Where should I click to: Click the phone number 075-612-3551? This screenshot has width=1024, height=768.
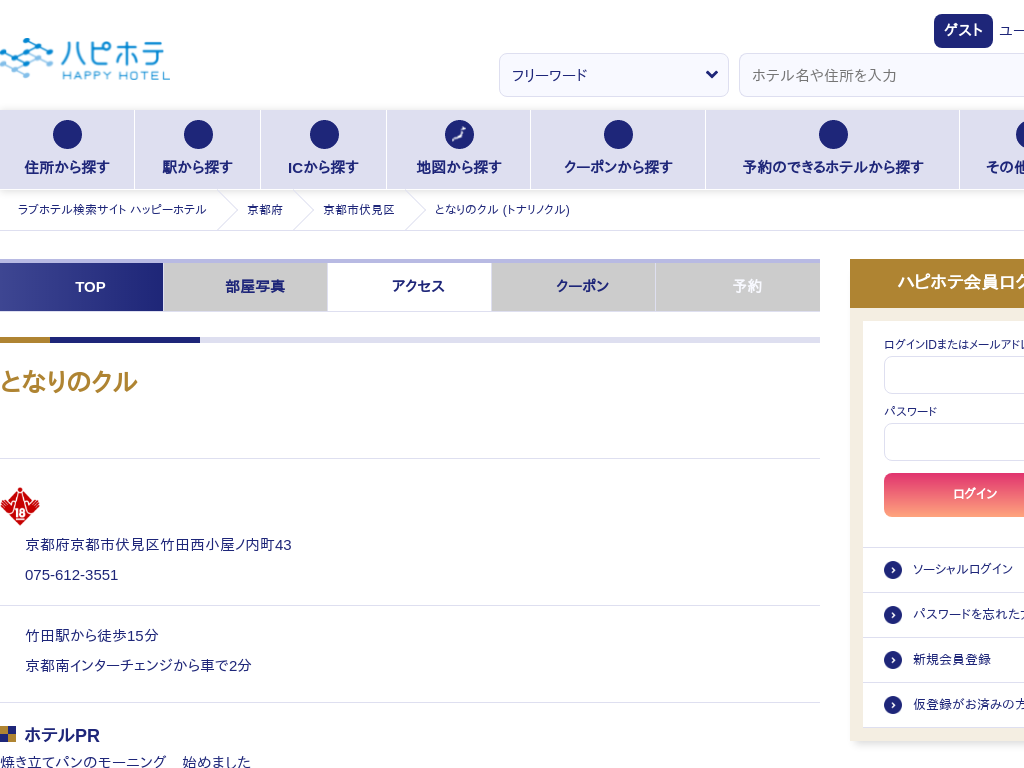[x=72, y=575]
